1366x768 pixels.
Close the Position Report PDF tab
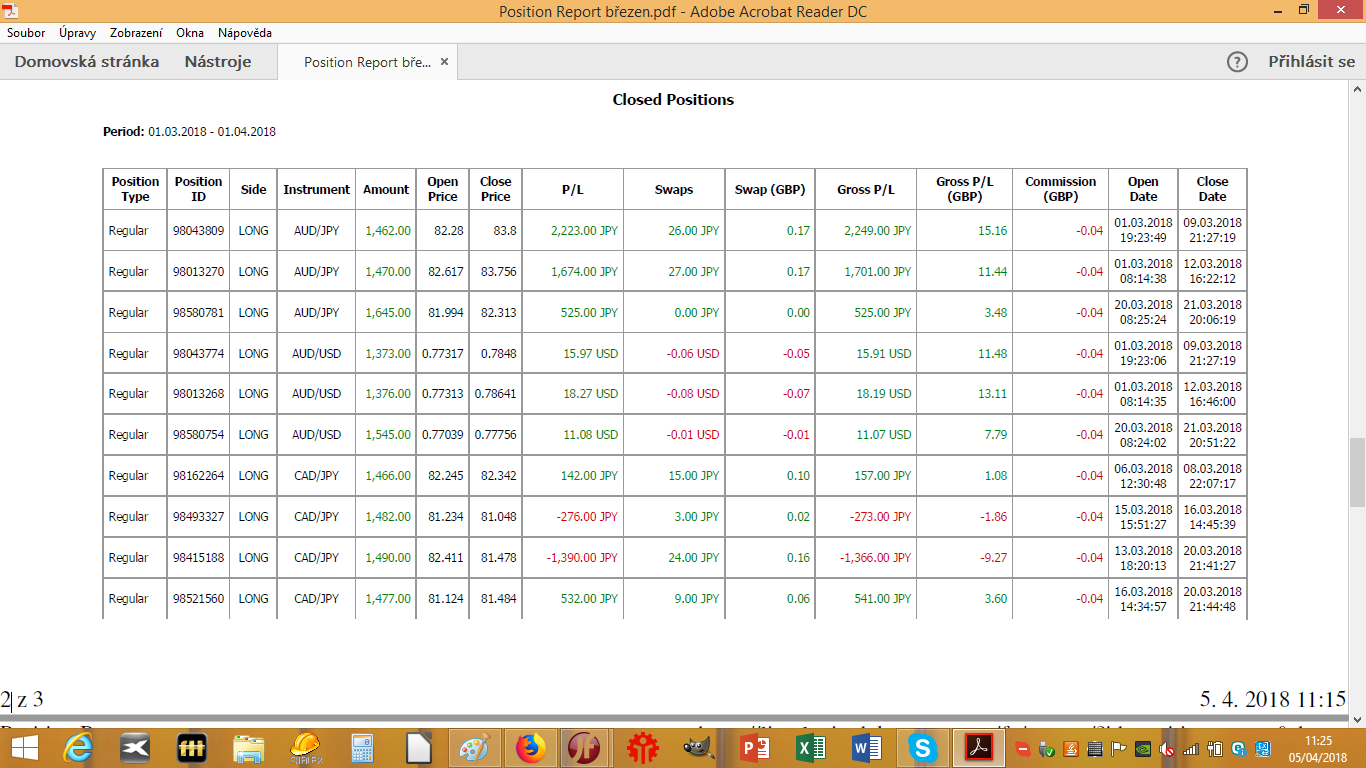(445, 62)
